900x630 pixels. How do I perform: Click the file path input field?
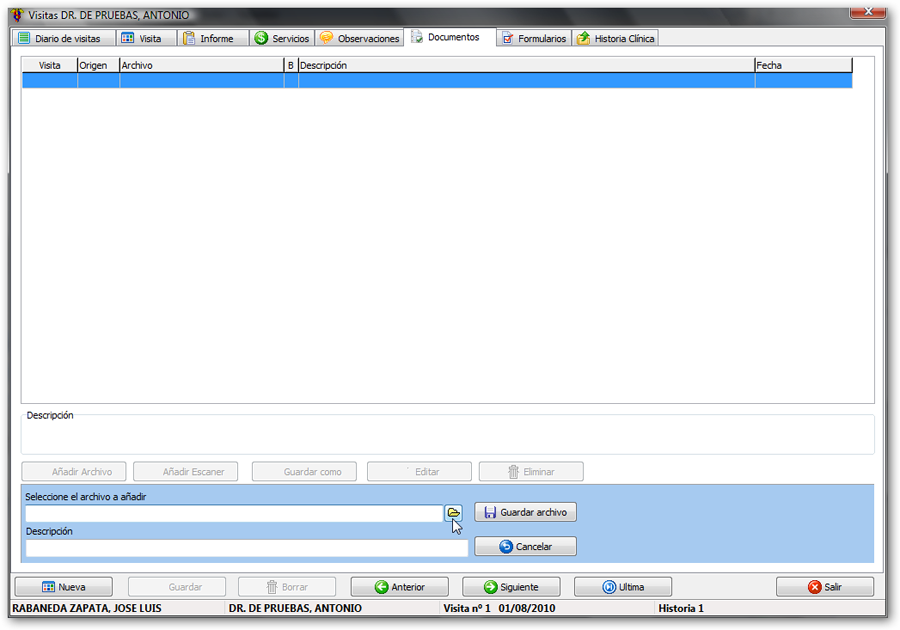[x=233, y=513]
